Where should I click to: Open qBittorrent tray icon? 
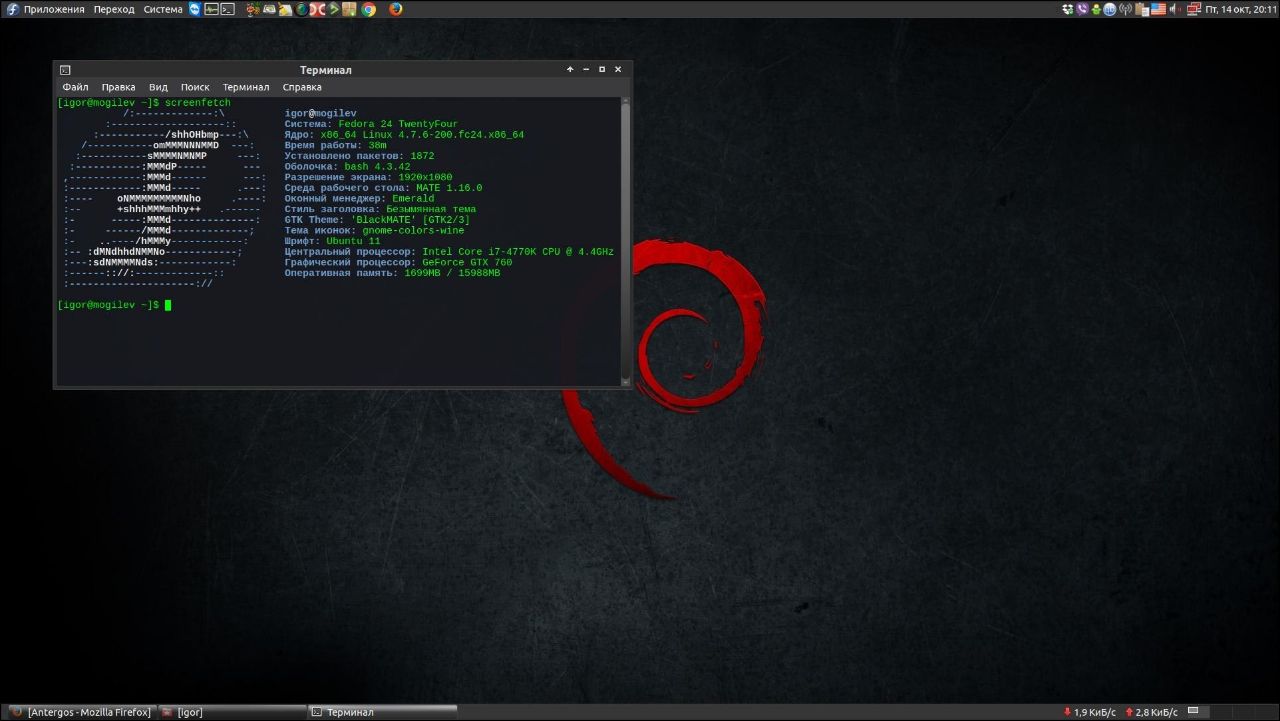click(x=1110, y=9)
